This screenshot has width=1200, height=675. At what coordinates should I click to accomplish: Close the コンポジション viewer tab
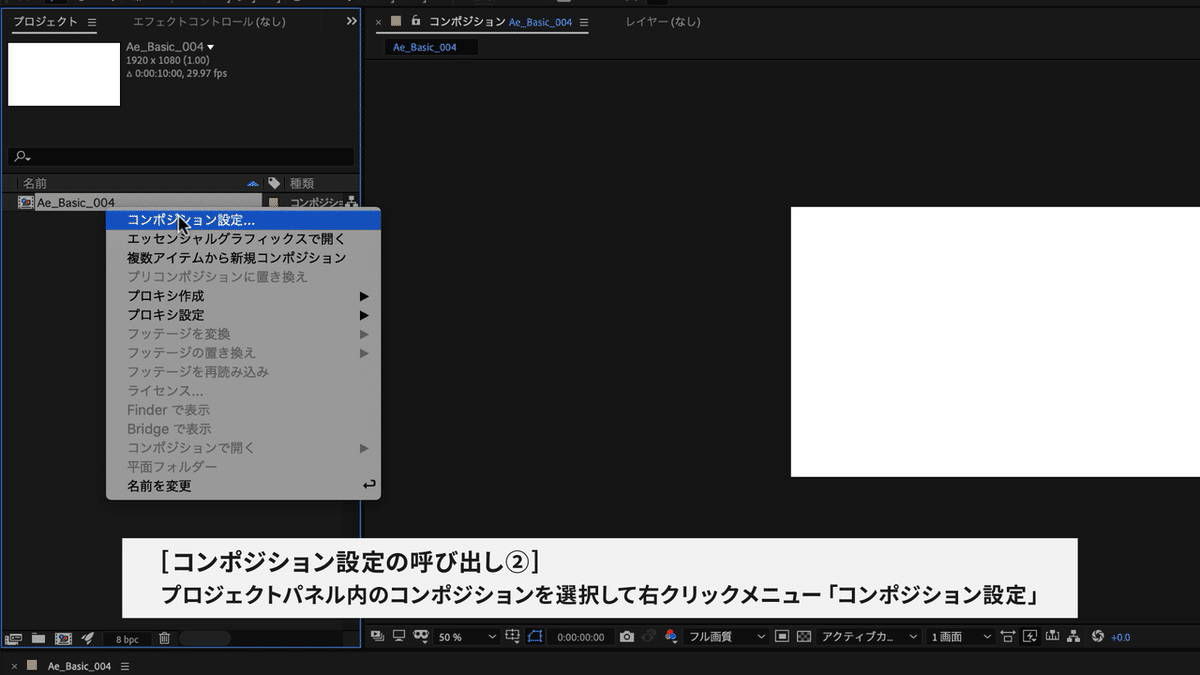tap(378, 22)
